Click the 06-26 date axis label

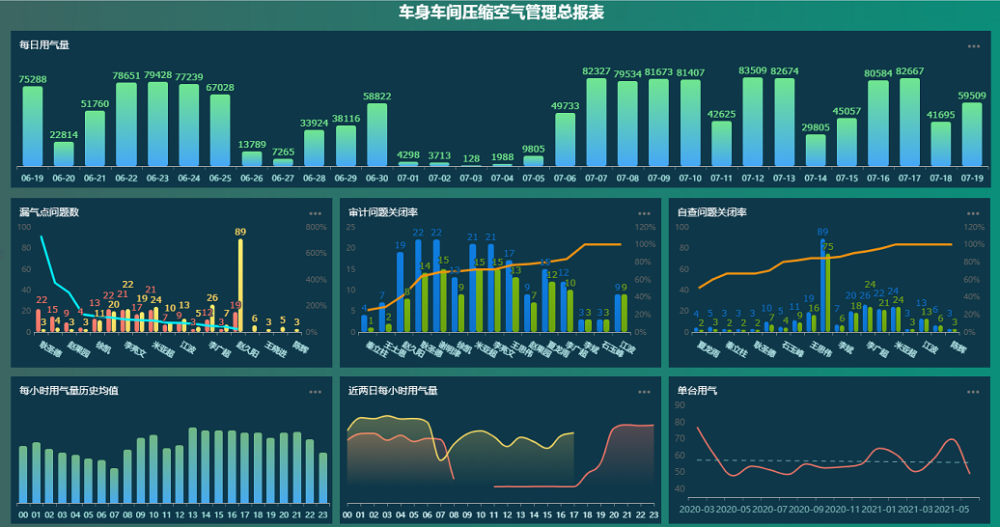252,178
